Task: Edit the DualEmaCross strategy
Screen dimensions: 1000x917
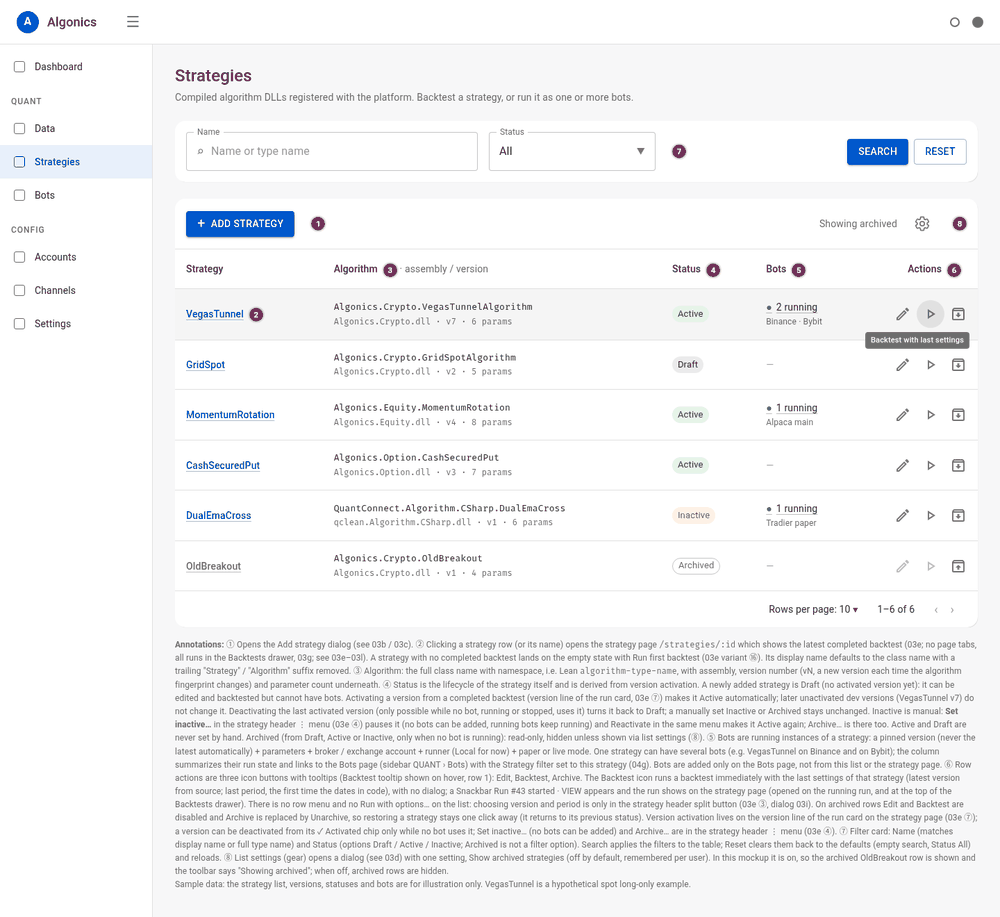Action: (902, 515)
